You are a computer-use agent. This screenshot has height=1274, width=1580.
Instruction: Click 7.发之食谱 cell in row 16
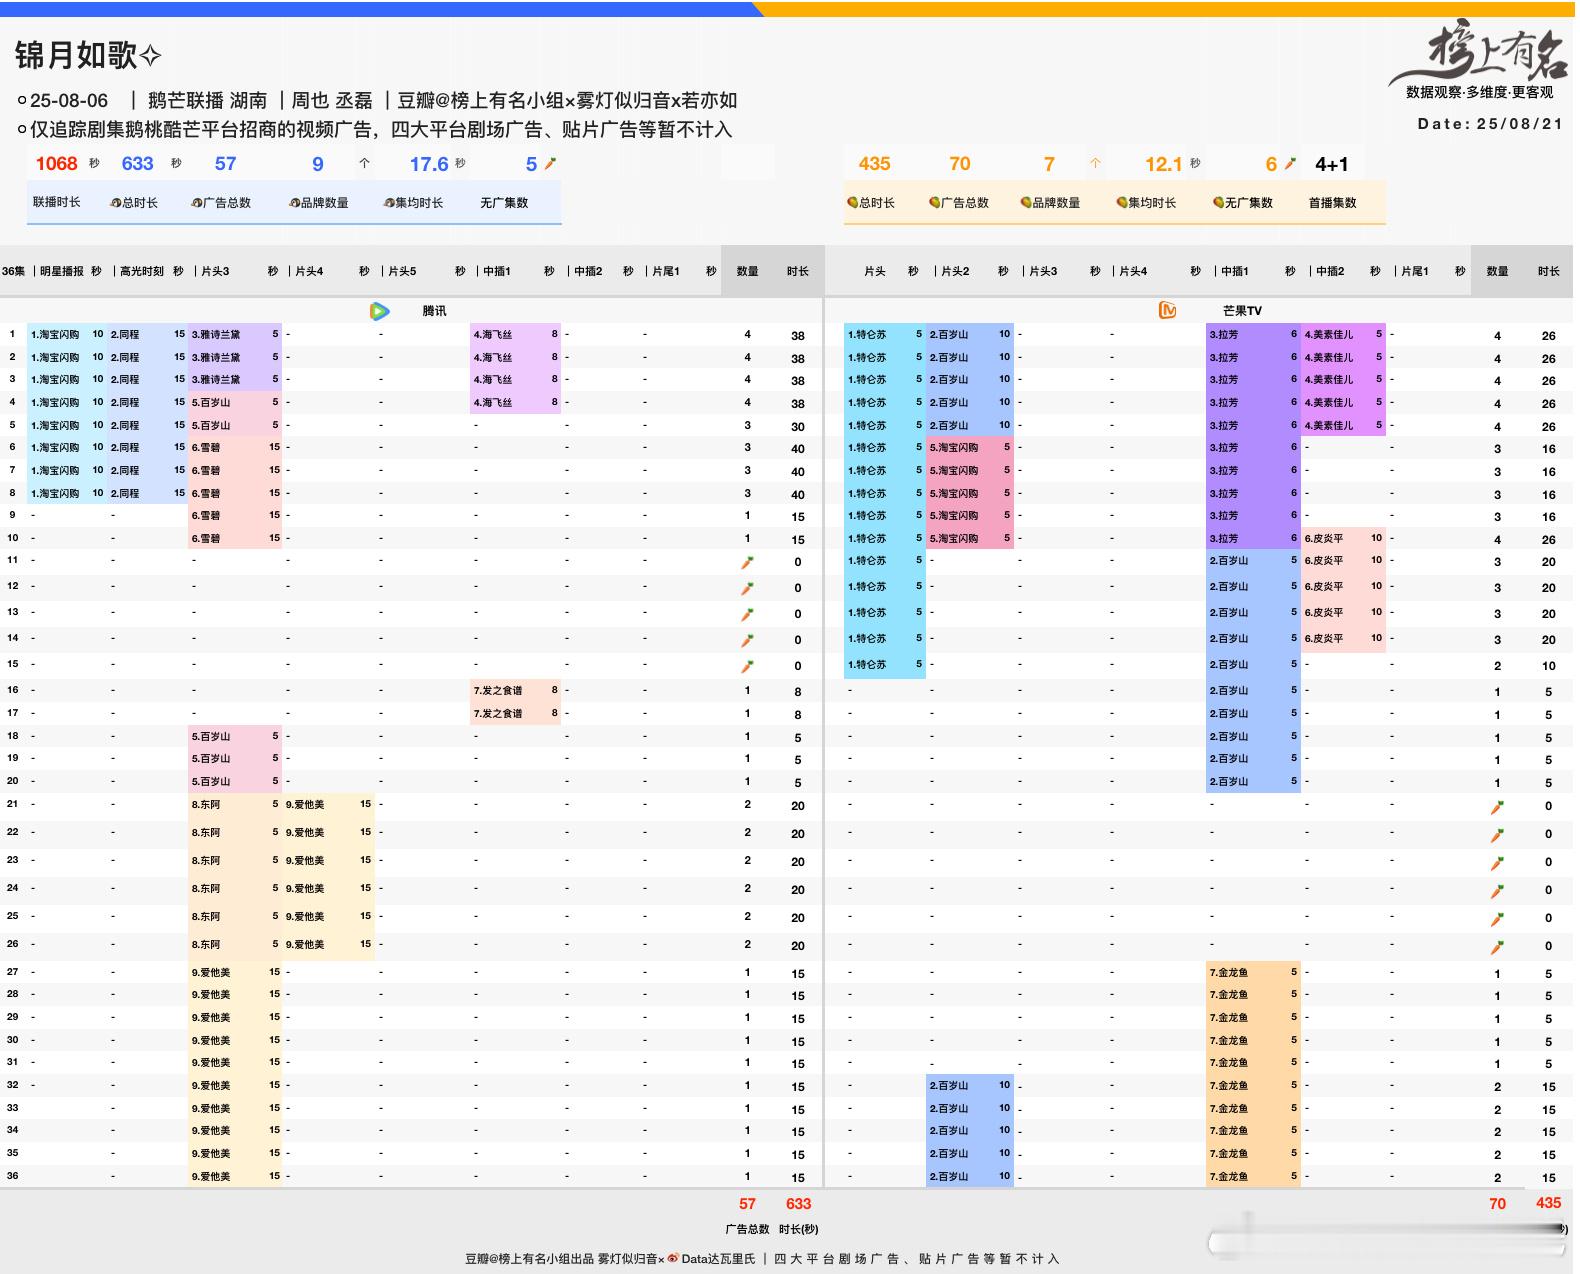[x=515, y=690]
